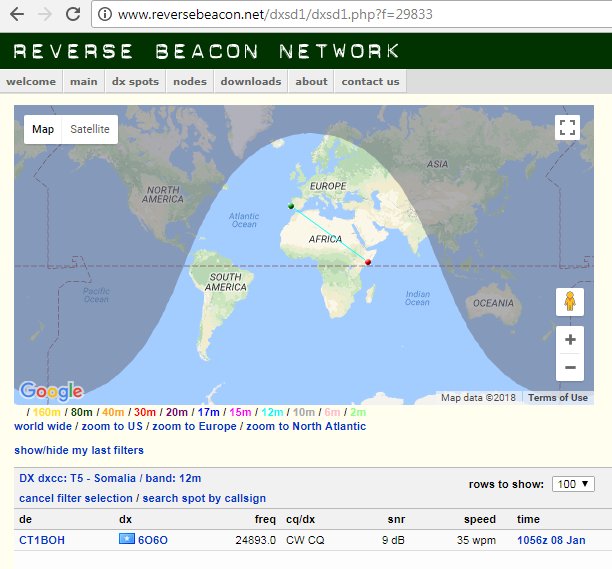Click cancel filter selection
The width and height of the screenshot is (612, 569).
[x=76, y=498]
